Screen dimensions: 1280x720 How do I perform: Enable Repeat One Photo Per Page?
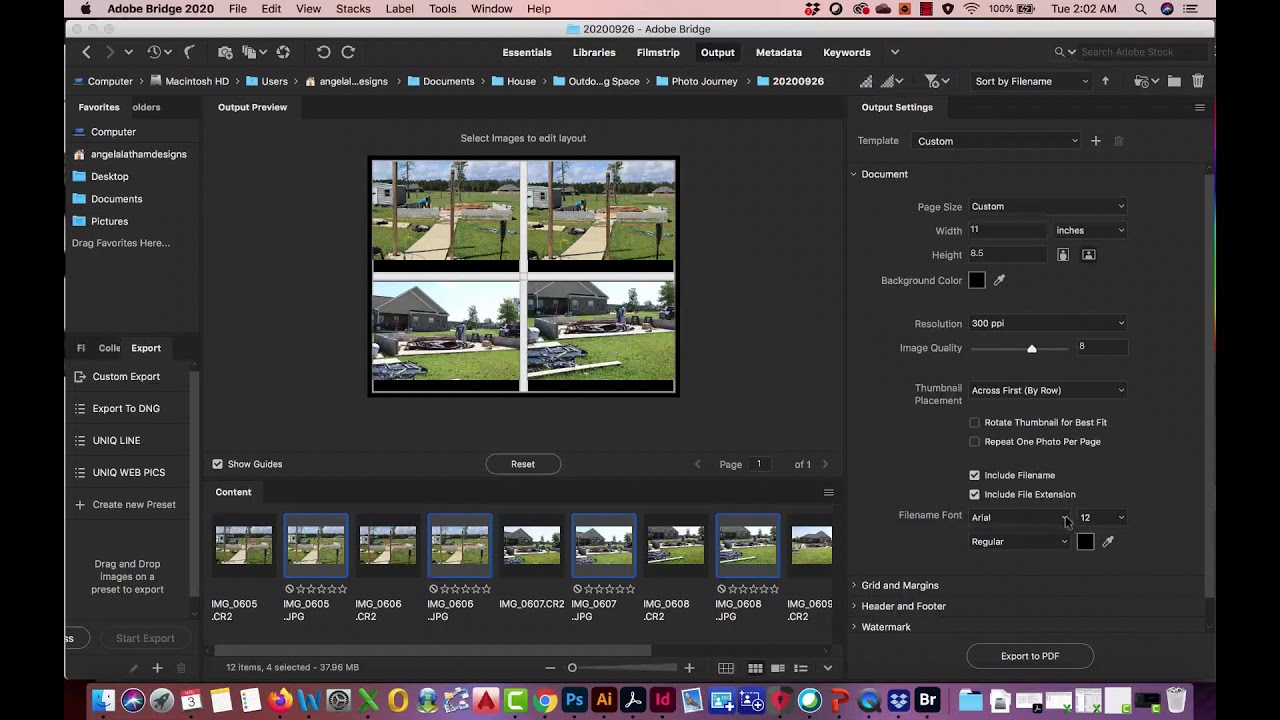(x=975, y=441)
